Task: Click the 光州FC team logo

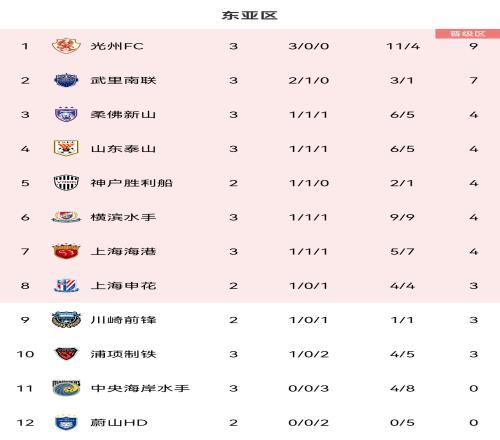Action: click(66, 46)
